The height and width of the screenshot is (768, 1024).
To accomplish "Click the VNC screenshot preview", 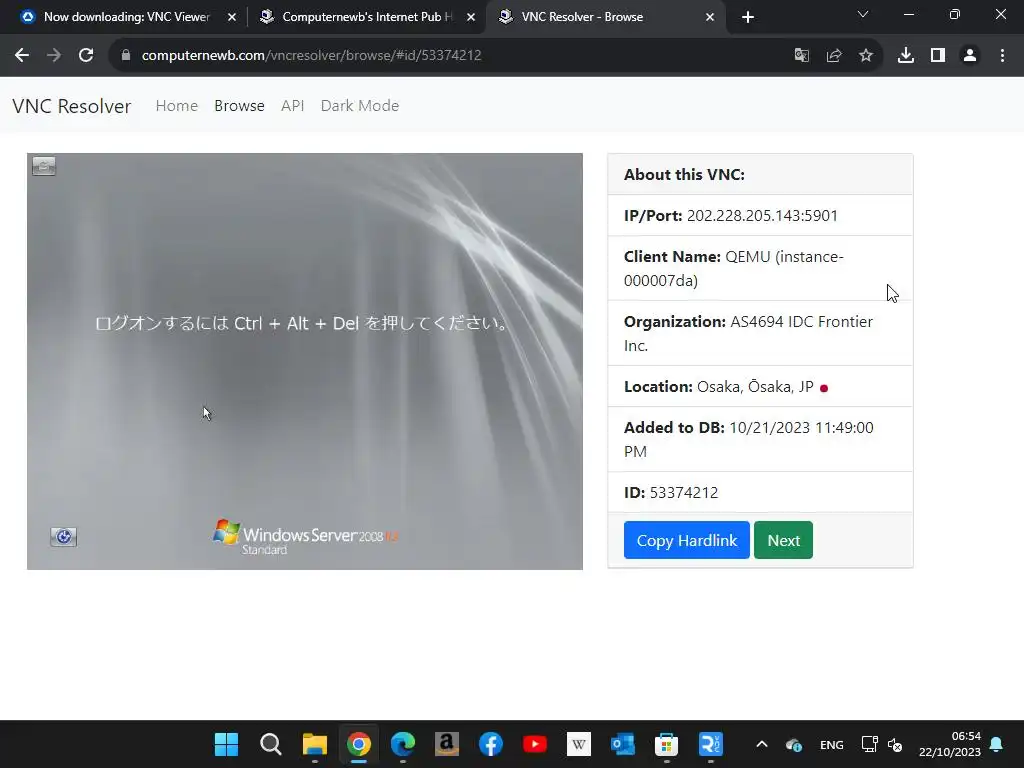I will pos(304,361).
